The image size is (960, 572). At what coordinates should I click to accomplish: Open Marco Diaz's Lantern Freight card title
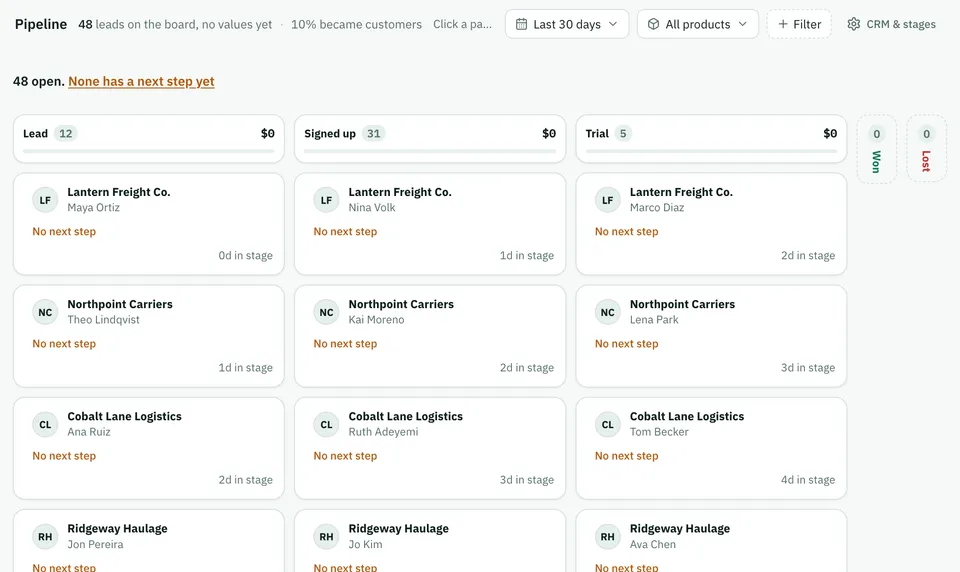[x=681, y=192]
